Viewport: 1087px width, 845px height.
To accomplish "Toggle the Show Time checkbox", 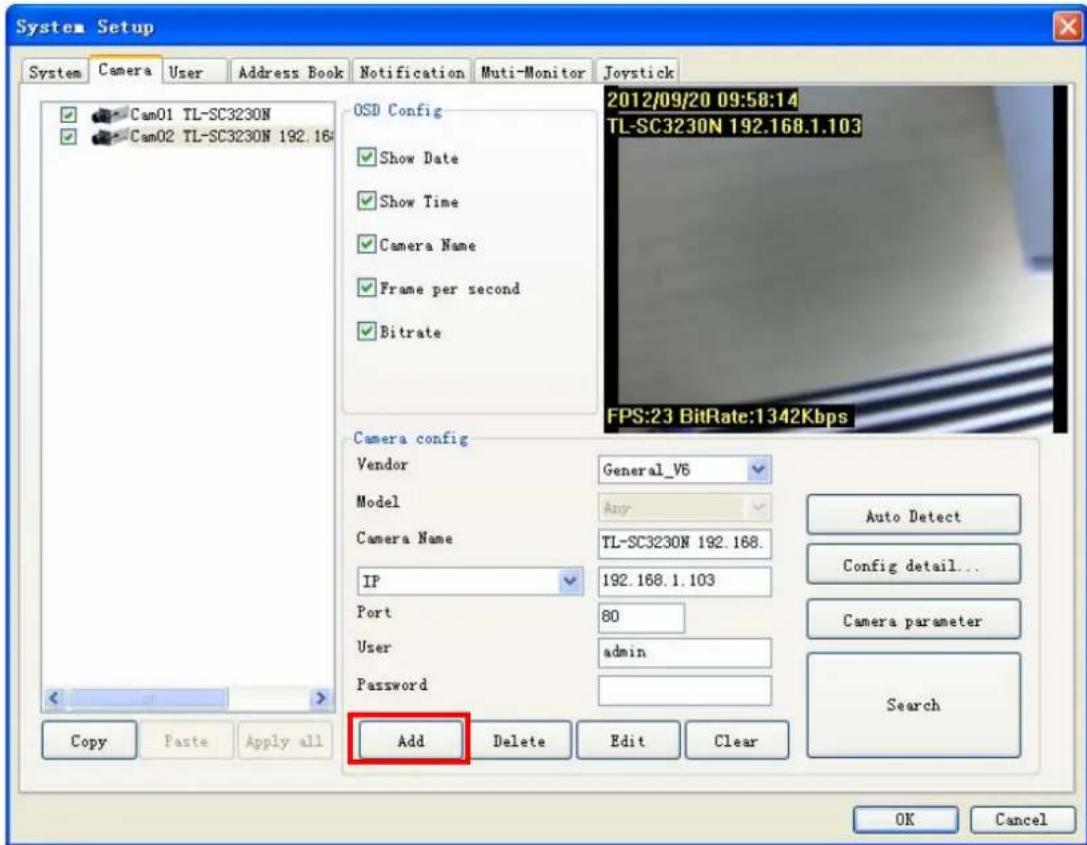I will tap(367, 201).
